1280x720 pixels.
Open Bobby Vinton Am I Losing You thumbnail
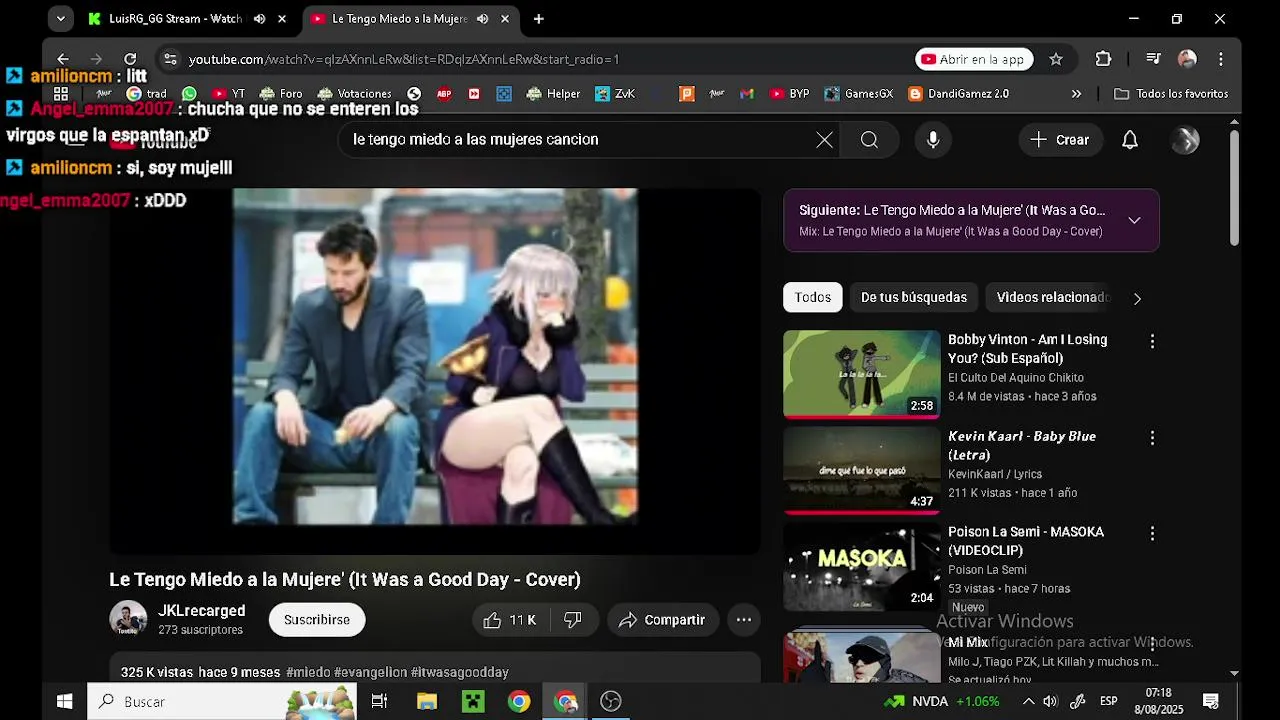point(862,374)
